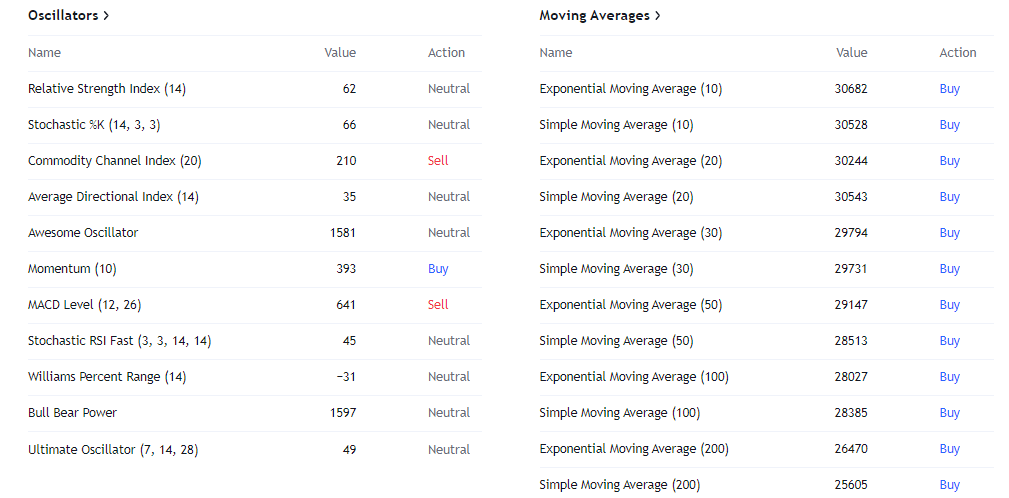Click Buy for Simple Moving Average (200)
Screen dimensions: 1009x498
949,485
